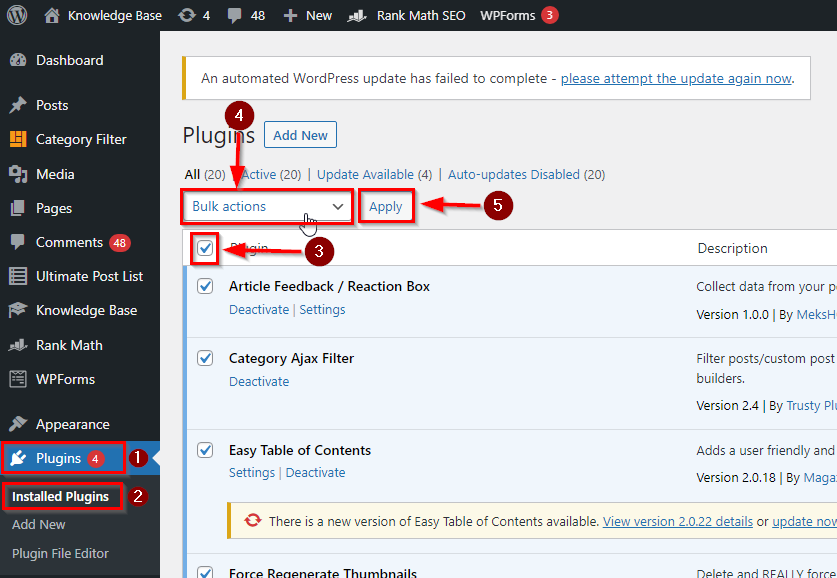Open Rank Math SEO admin bar menu
This screenshot has width=837, height=578.
(x=421, y=15)
